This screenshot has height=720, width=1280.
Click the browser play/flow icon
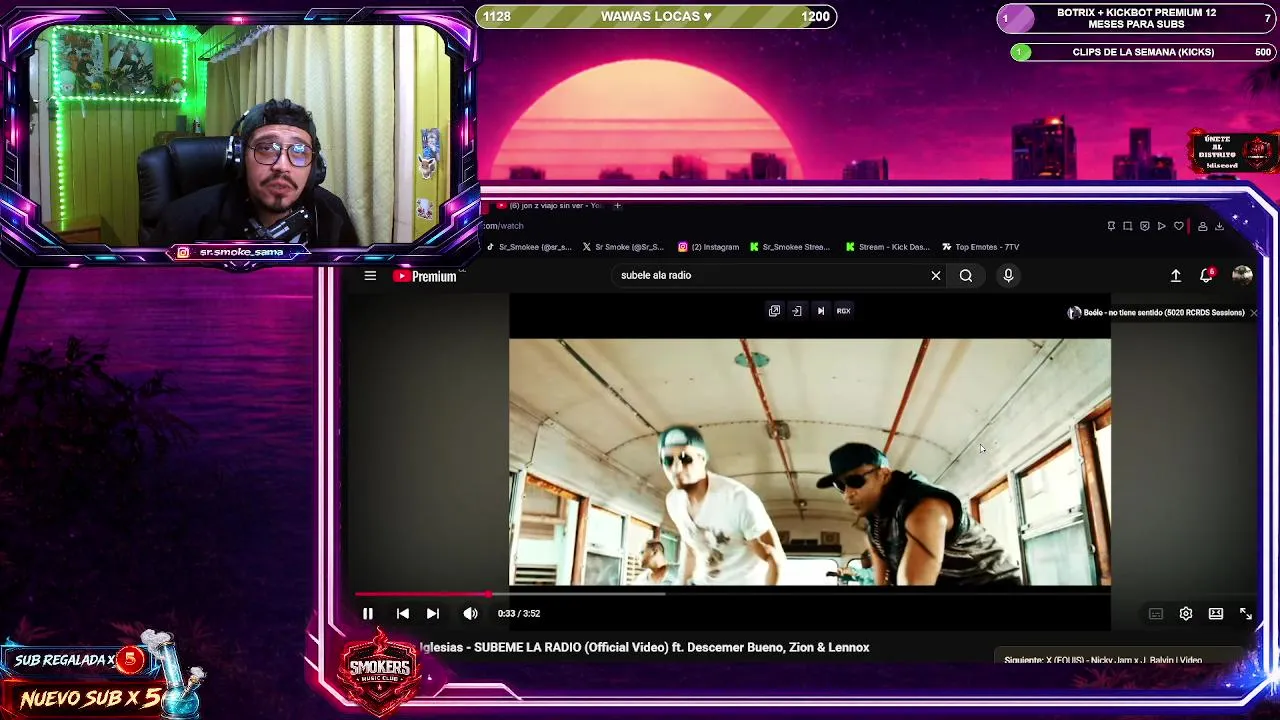tap(1162, 226)
